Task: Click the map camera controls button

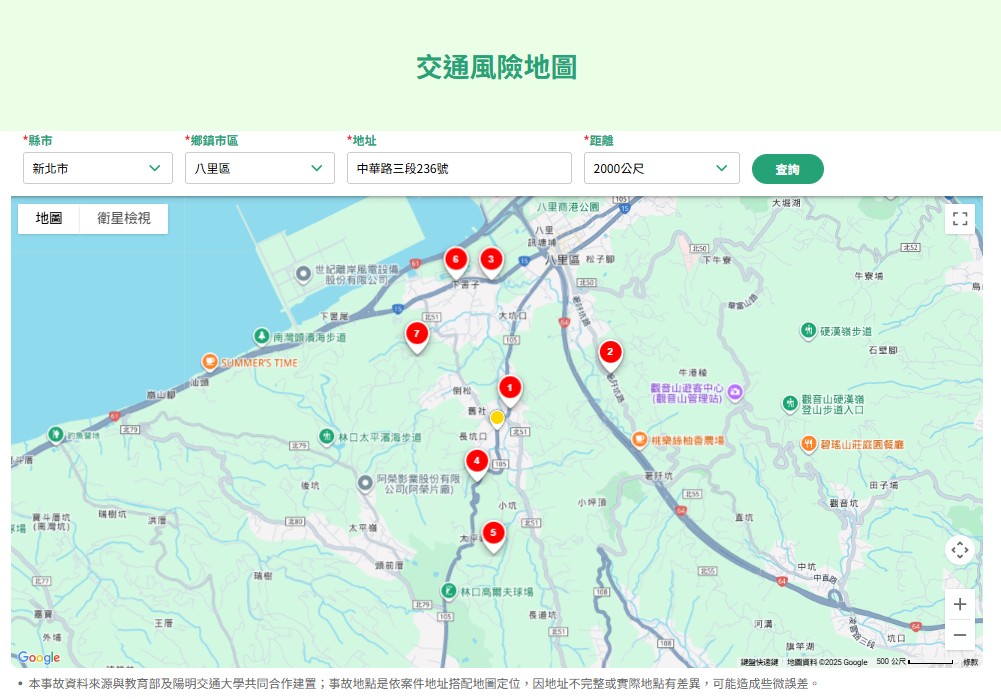Action: [959, 550]
